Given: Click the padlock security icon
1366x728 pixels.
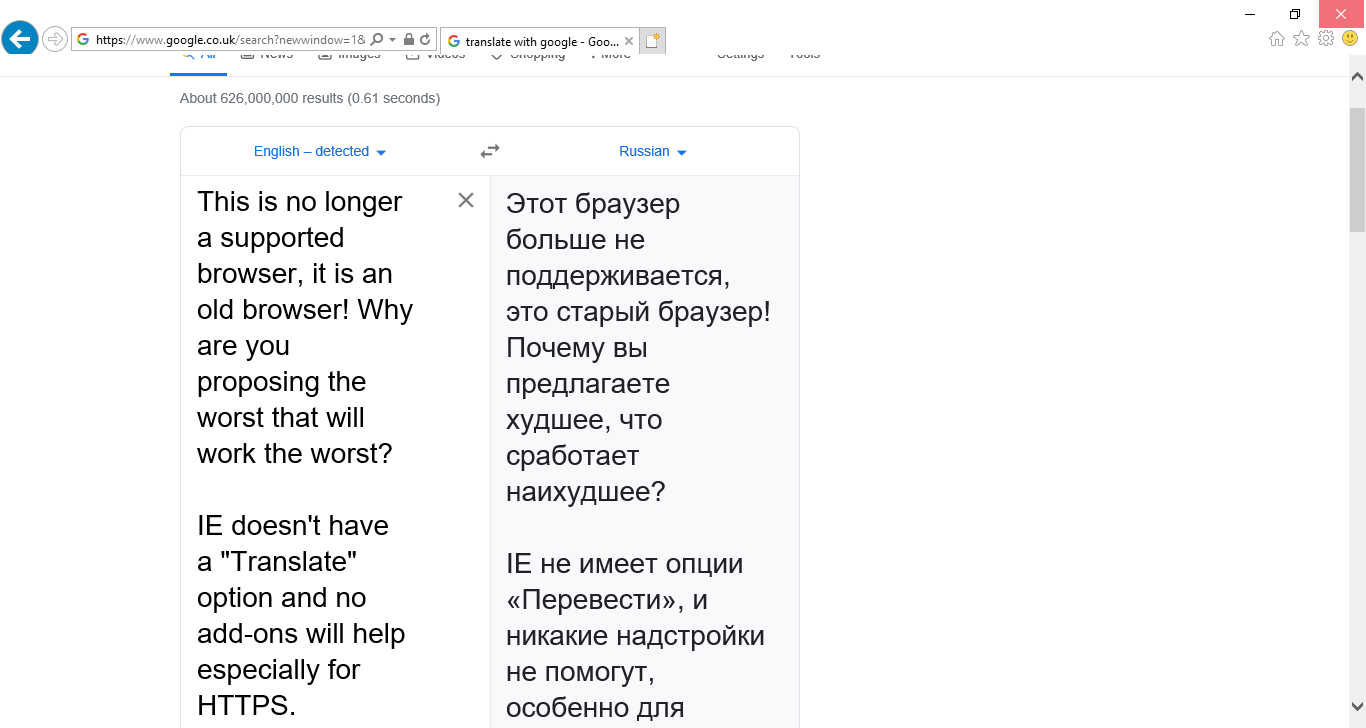Looking at the screenshot, I should click(409, 40).
